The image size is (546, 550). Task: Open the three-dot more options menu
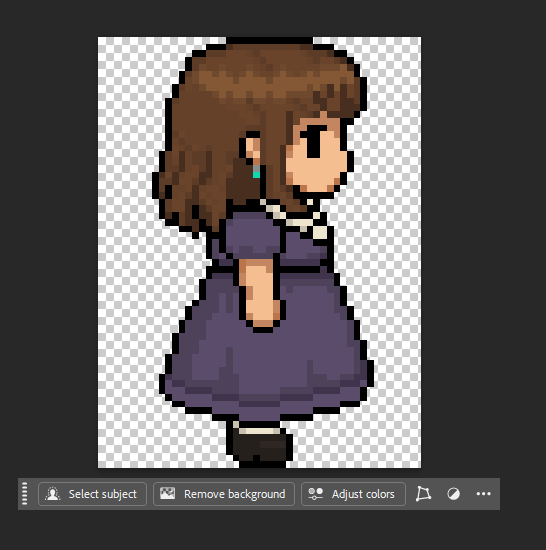484,494
